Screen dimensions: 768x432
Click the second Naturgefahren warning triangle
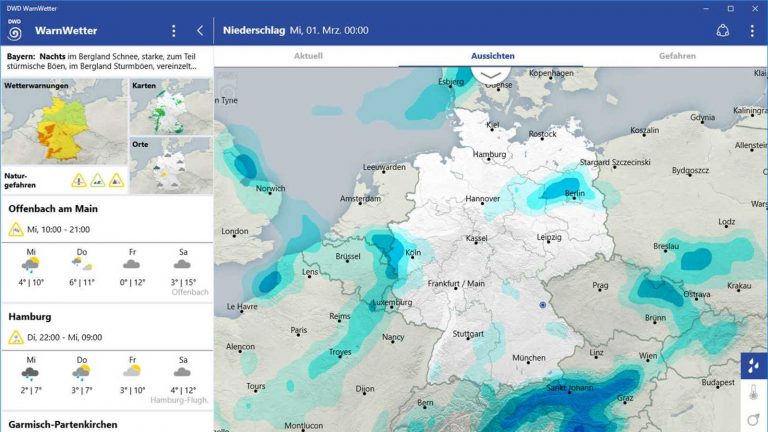click(x=97, y=181)
